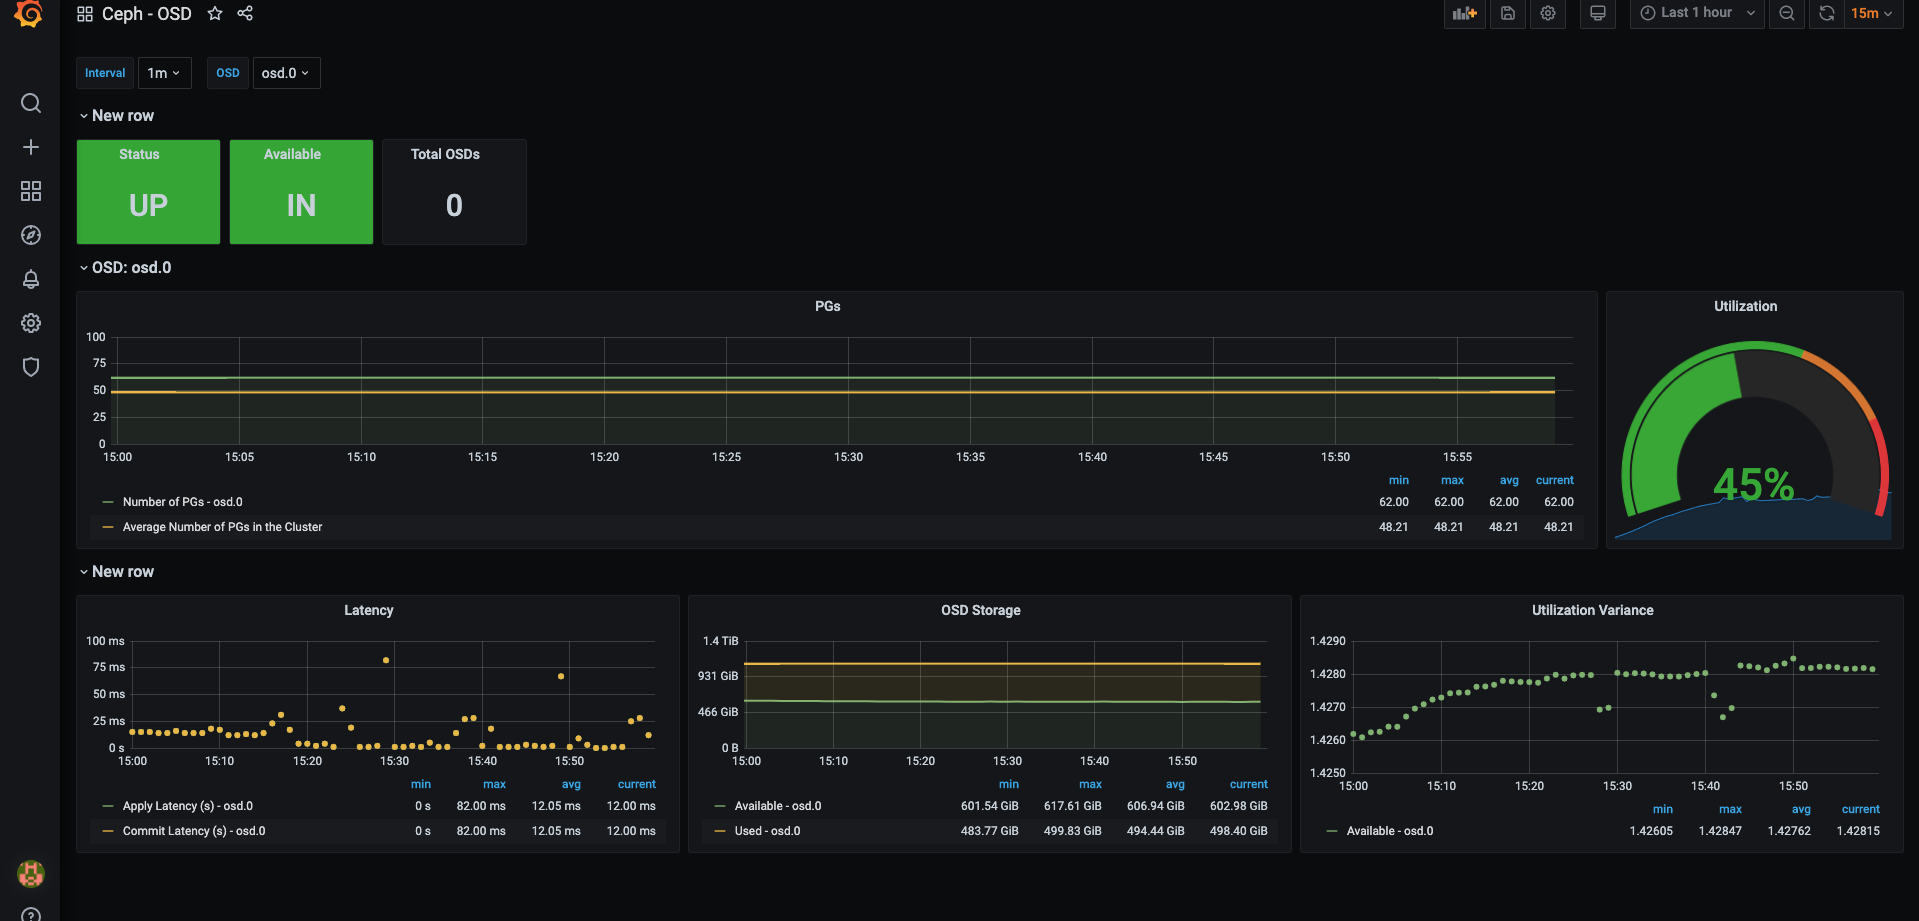Toggle Average Number of PGs in Cluster series
Screen dimensions: 1919x921
[222, 527]
